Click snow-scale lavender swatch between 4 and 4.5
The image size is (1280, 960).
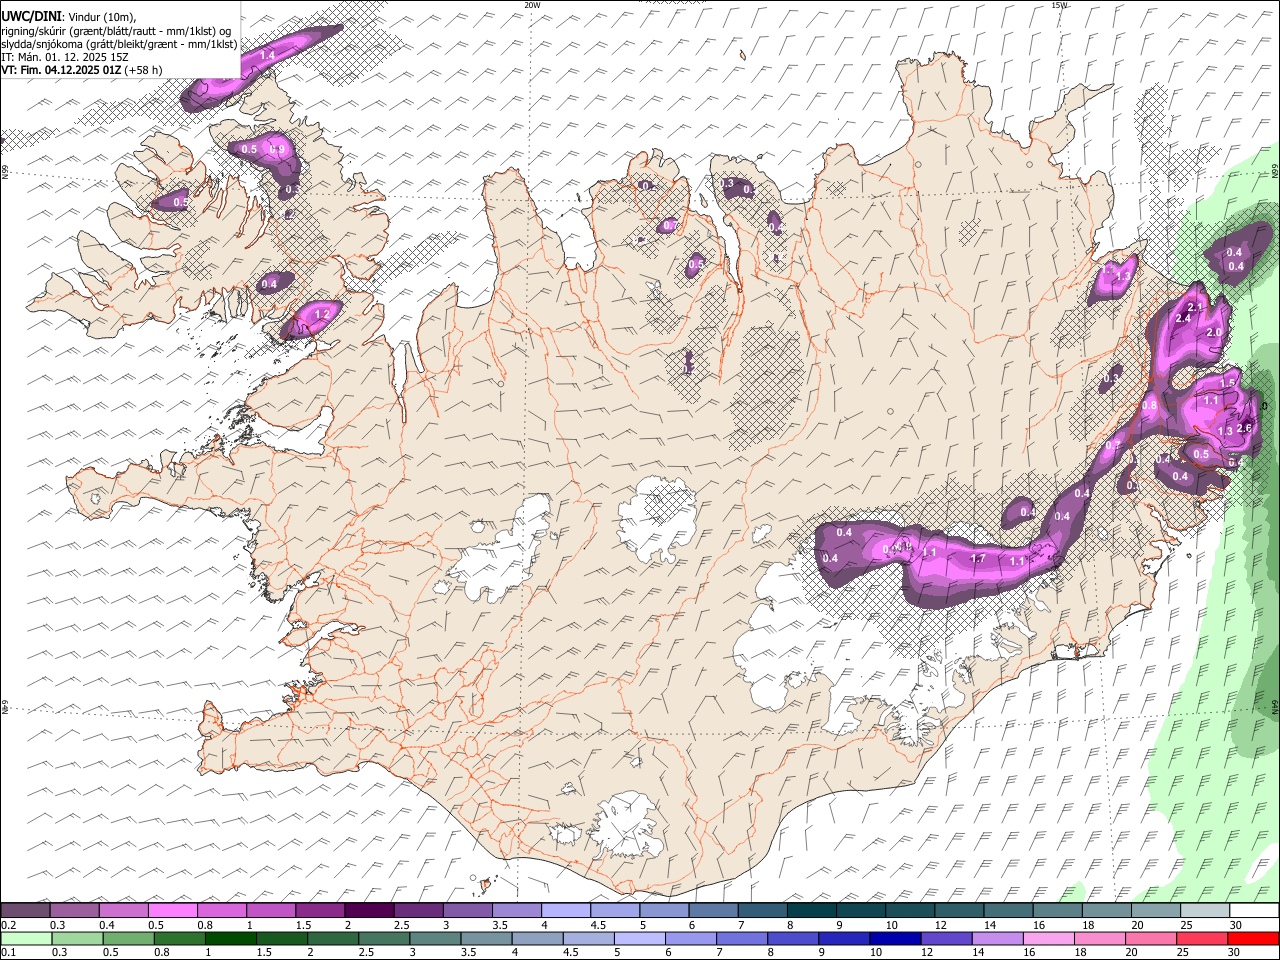click(x=564, y=911)
